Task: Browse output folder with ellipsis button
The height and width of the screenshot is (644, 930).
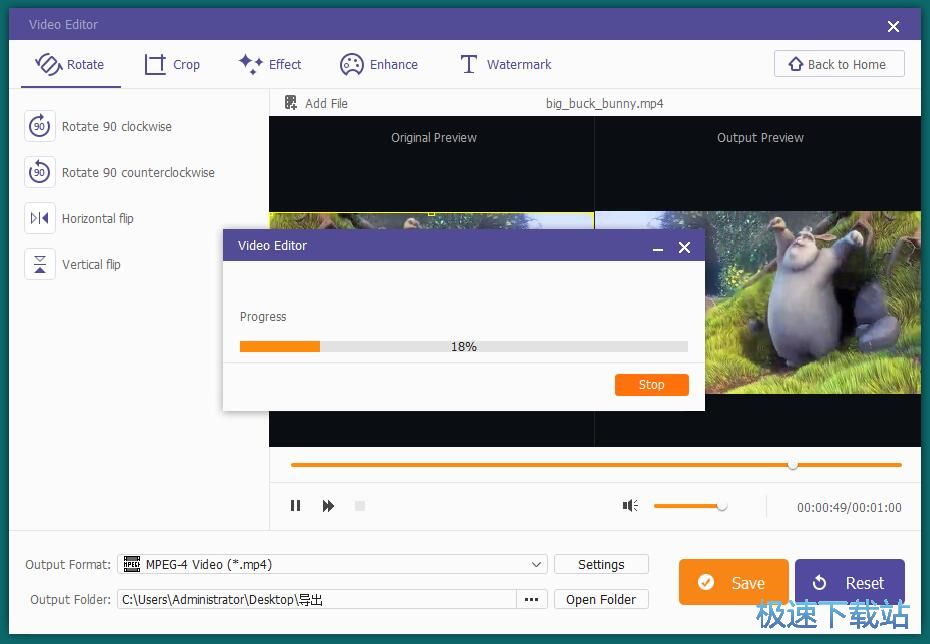Action: pyautogui.click(x=531, y=600)
